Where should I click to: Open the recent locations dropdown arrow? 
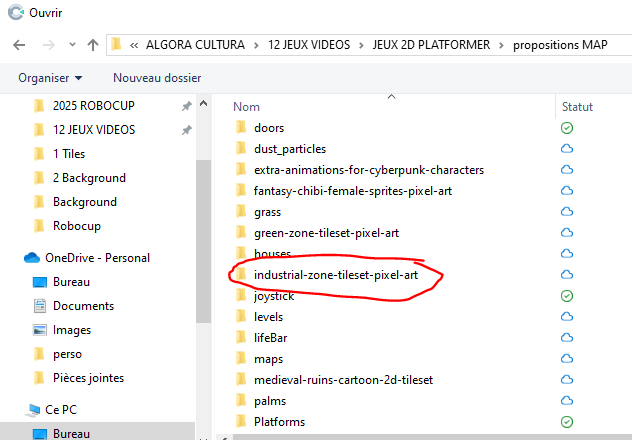pos(72,45)
